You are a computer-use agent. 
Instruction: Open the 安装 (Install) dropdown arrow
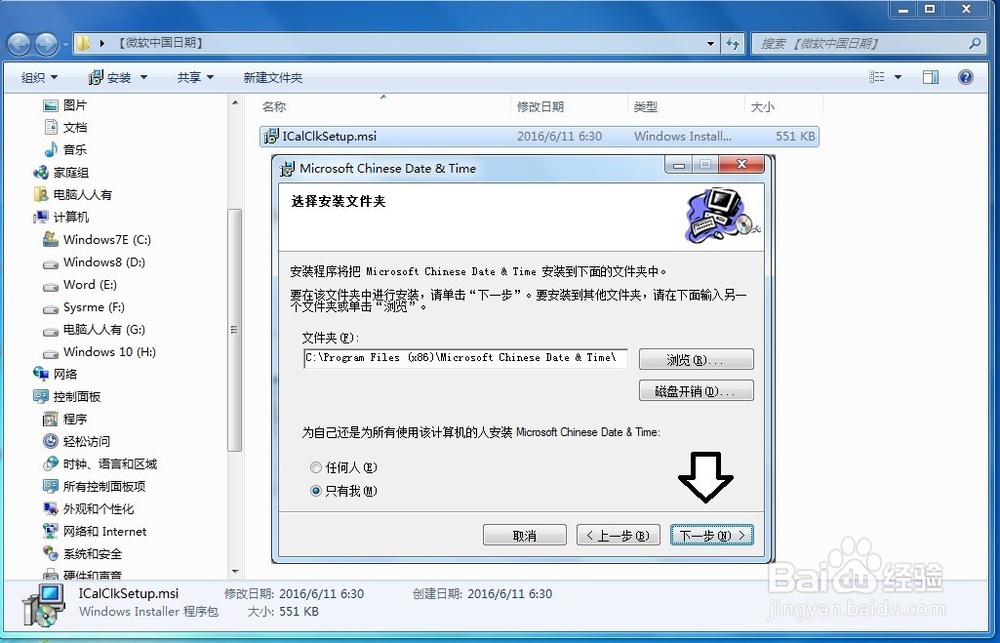point(143,77)
